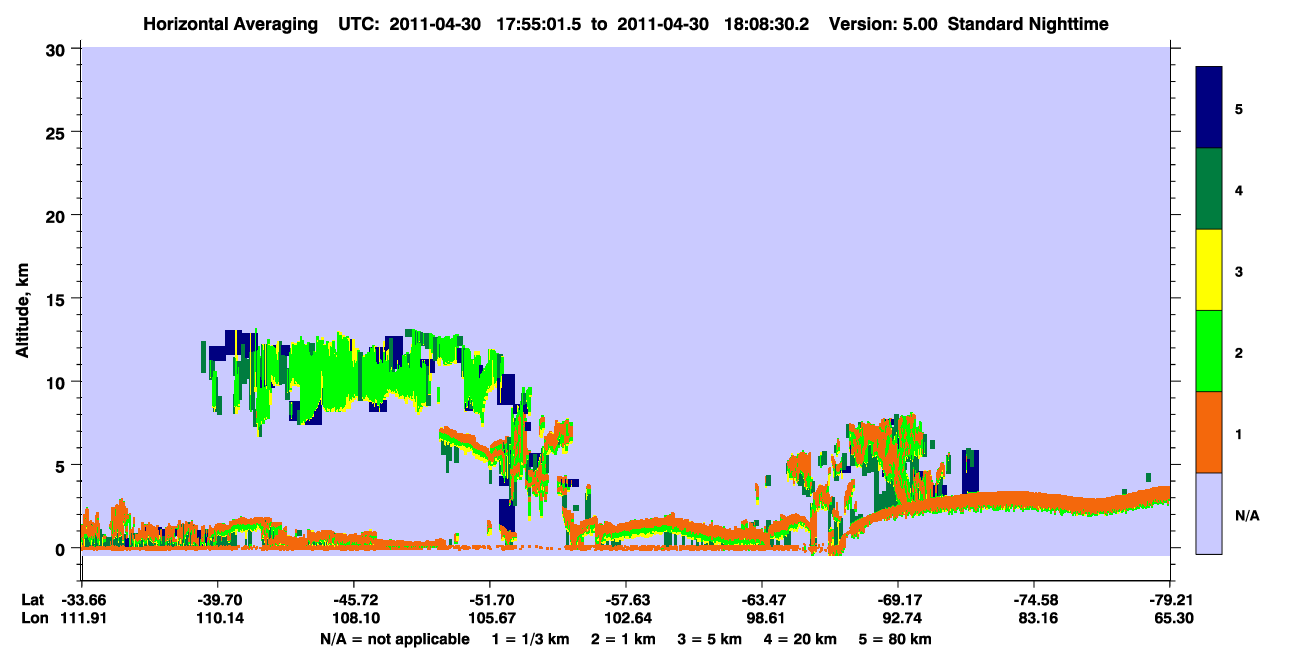The height and width of the screenshot is (667, 1300).
Task: Click the colorbar label 3
Action: coord(1238,271)
